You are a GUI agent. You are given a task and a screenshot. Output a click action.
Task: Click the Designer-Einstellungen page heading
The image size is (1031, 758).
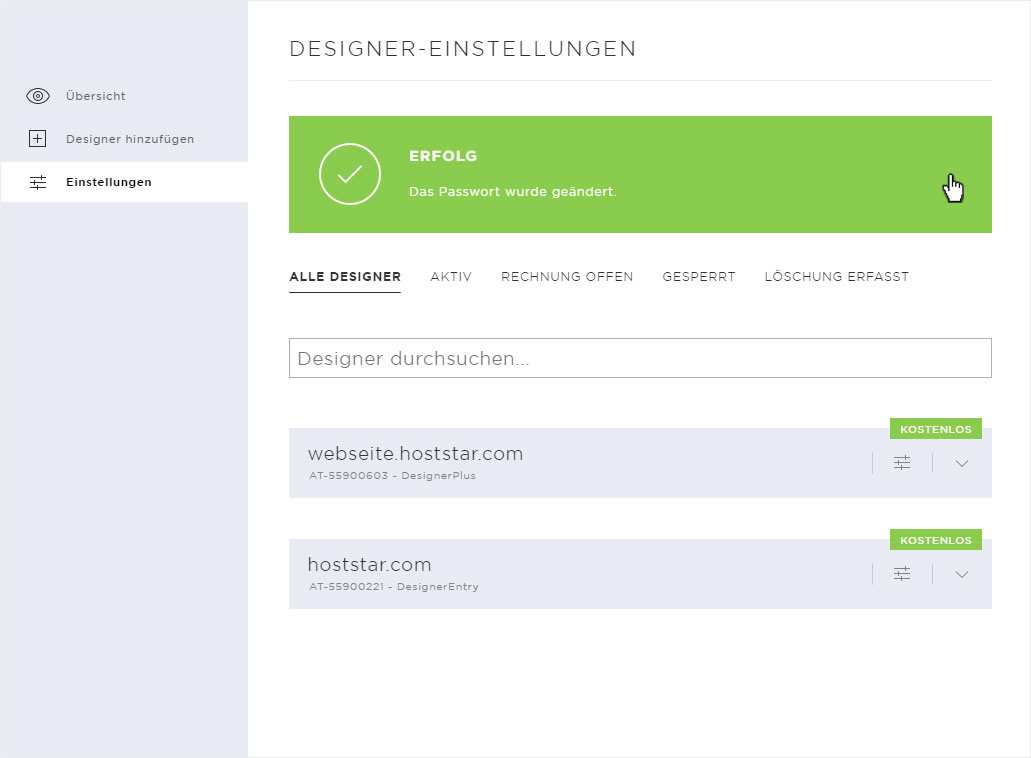click(x=463, y=49)
